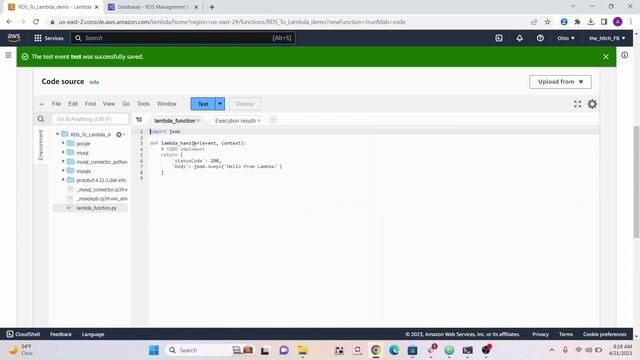Expand the protobuf-4.22.3.dist-info folder
Screen dimensions: 640x360
click(63, 180)
